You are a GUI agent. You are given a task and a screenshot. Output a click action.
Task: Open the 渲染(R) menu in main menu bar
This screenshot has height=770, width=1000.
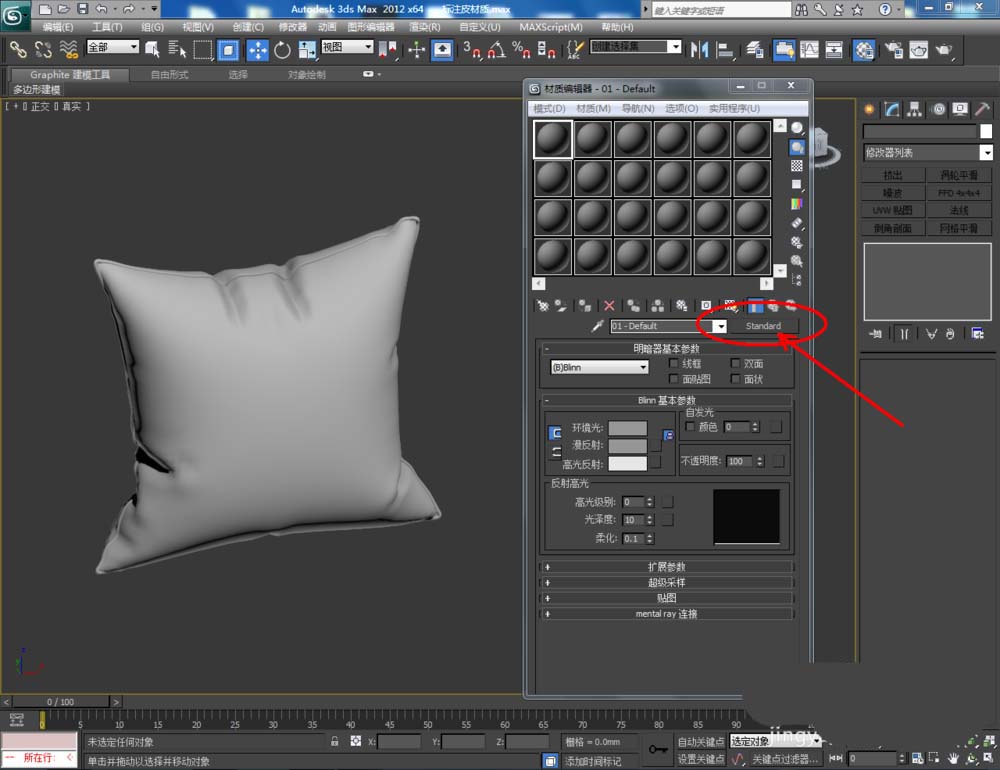pyautogui.click(x=423, y=27)
